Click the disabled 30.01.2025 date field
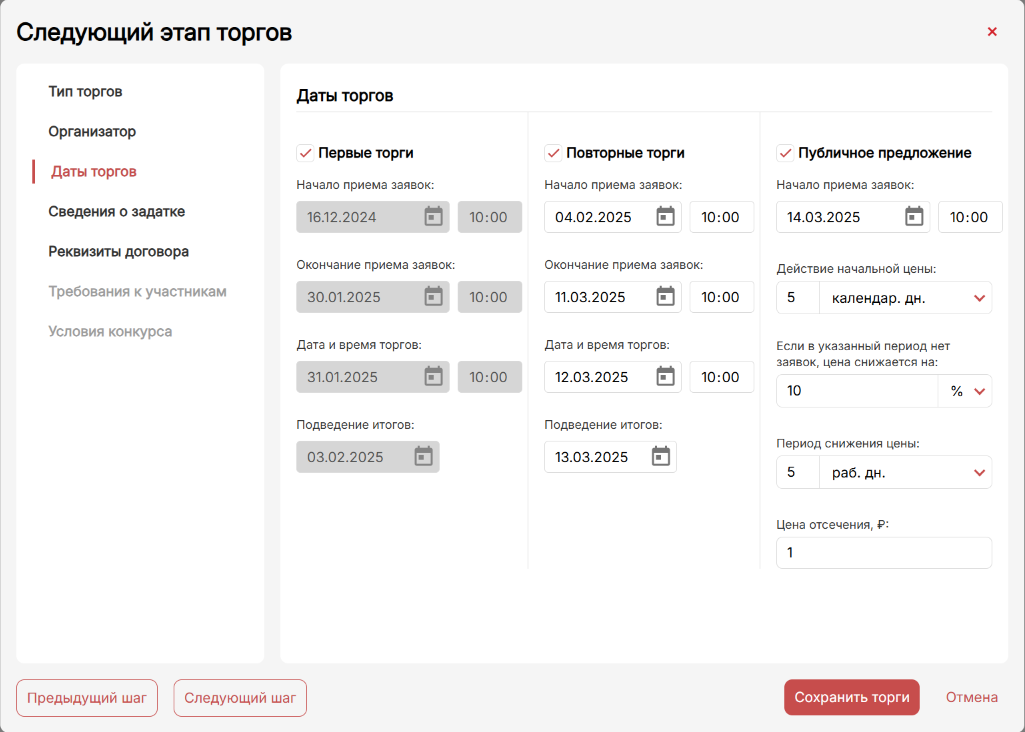This screenshot has width=1025, height=732. [373, 297]
